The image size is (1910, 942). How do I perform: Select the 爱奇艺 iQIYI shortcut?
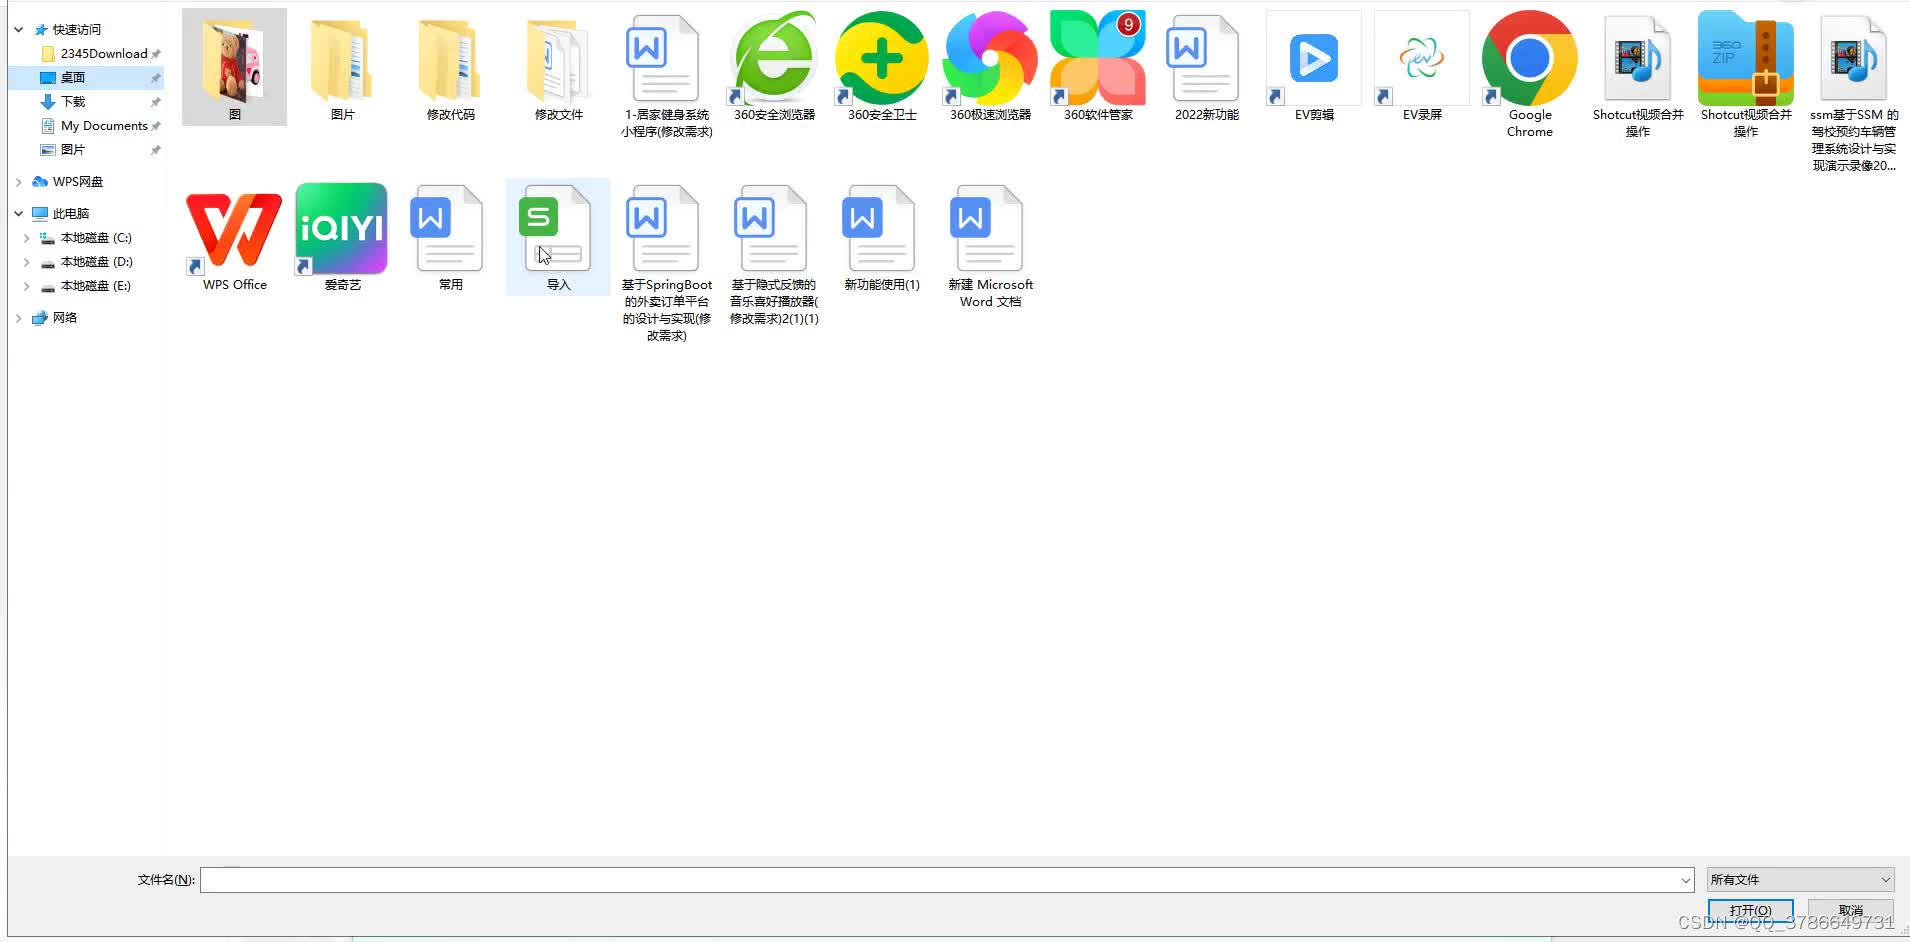click(342, 237)
